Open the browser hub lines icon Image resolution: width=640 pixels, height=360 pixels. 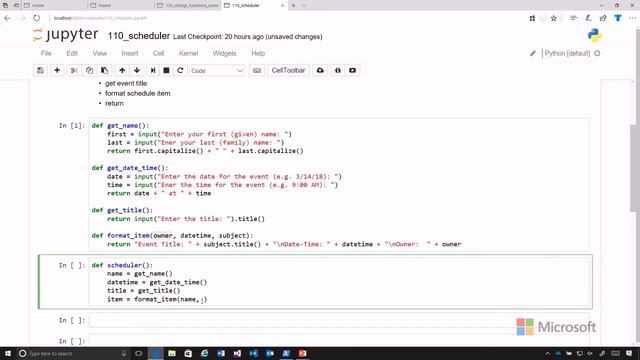click(x=573, y=18)
